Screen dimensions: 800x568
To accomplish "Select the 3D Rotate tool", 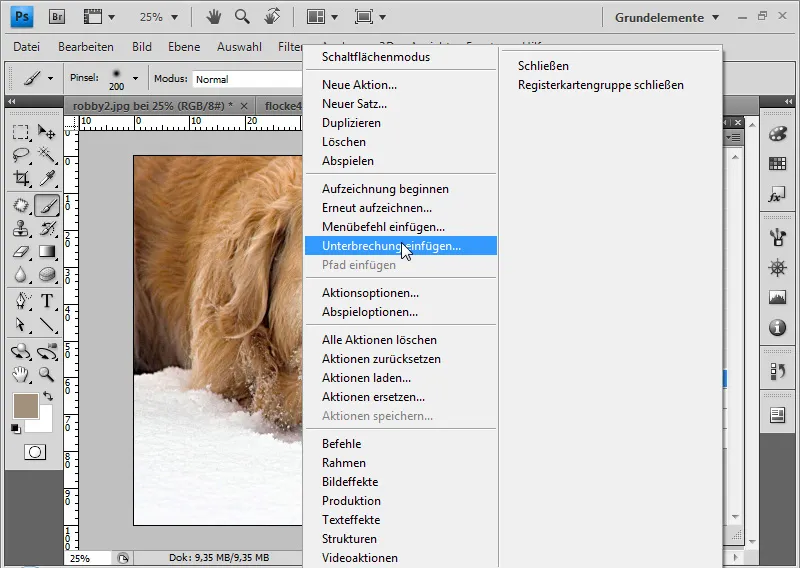I will (20, 352).
